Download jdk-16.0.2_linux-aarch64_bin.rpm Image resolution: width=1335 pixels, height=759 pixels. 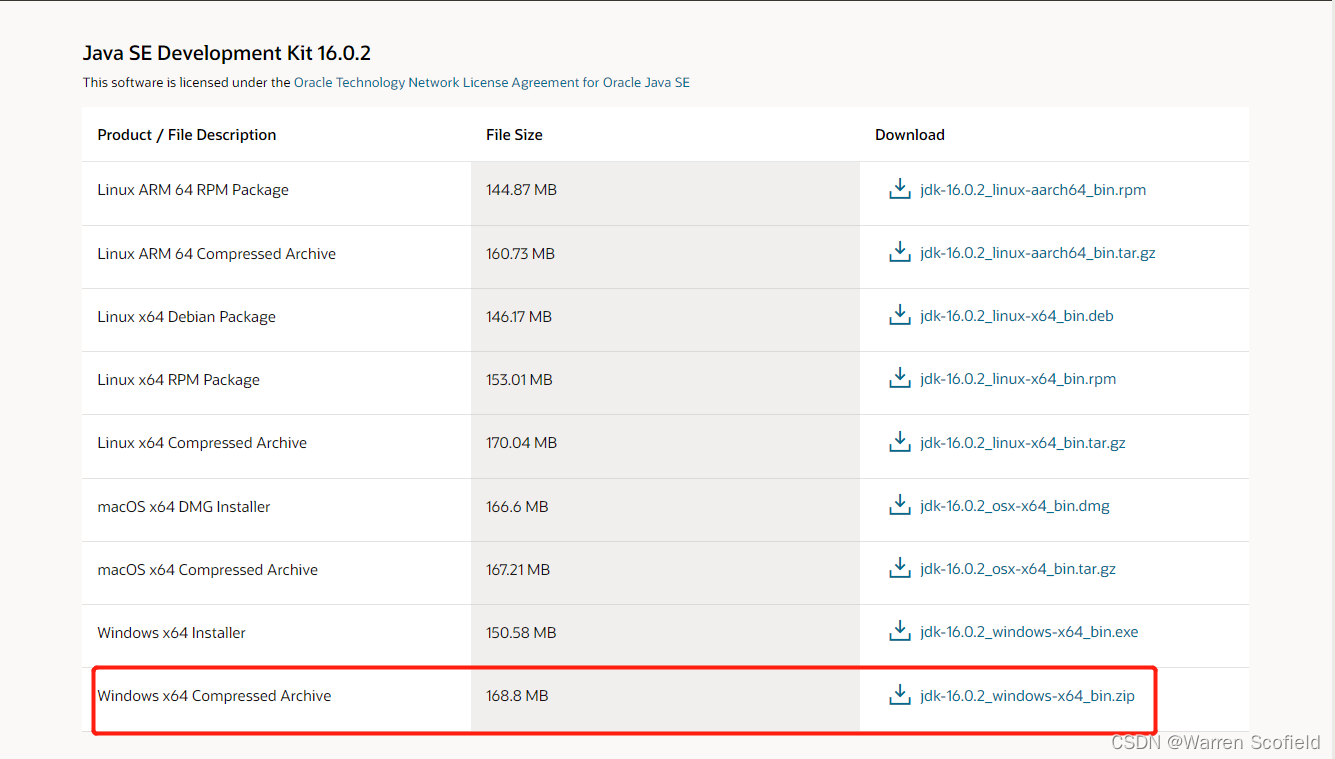click(x=1033, y=190)
